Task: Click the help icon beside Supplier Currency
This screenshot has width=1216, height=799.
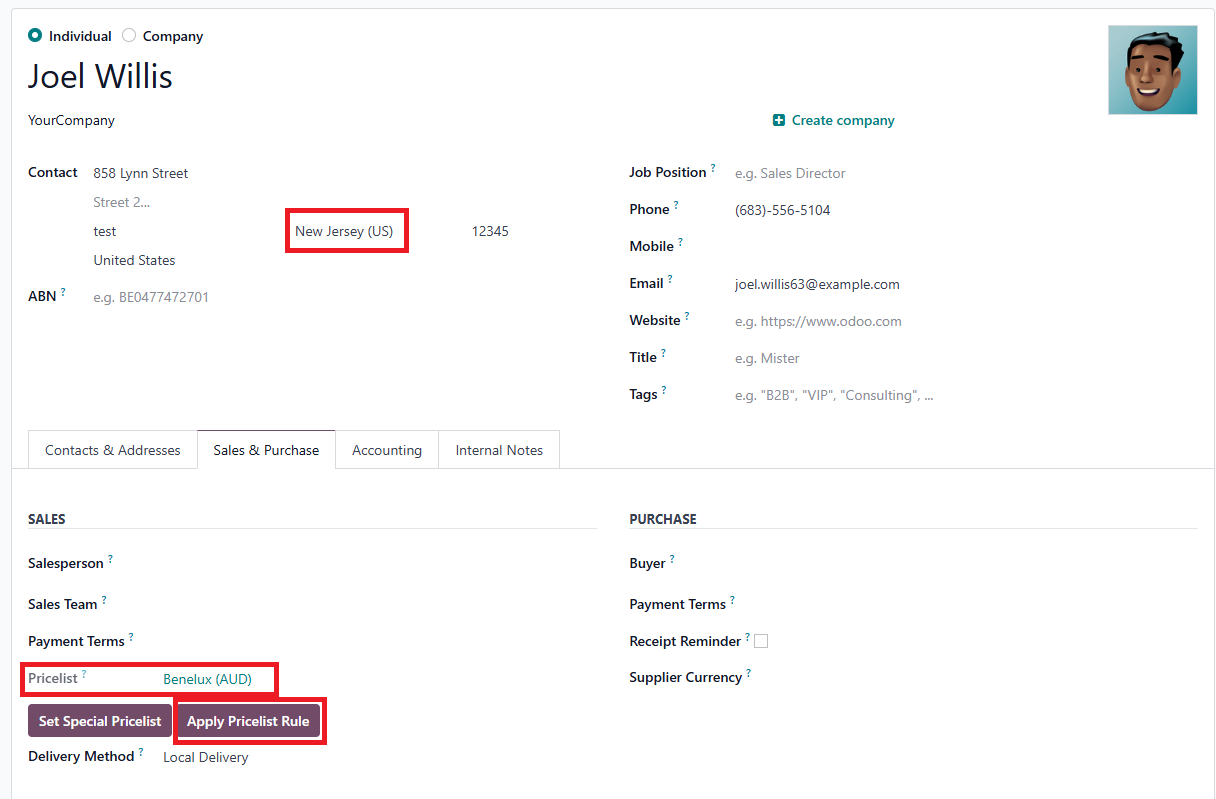Action: tap(748, 673)
